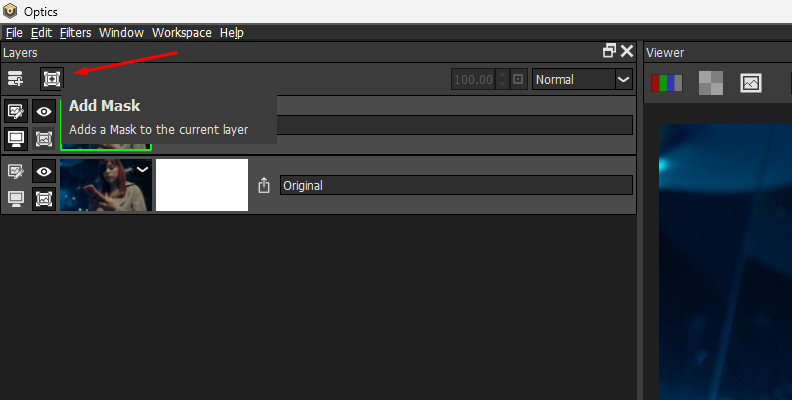Image resolution: width=792 pixels, height=400 pixels.
Task: Click the share icon beside Original layer
Action: (264, 185)
